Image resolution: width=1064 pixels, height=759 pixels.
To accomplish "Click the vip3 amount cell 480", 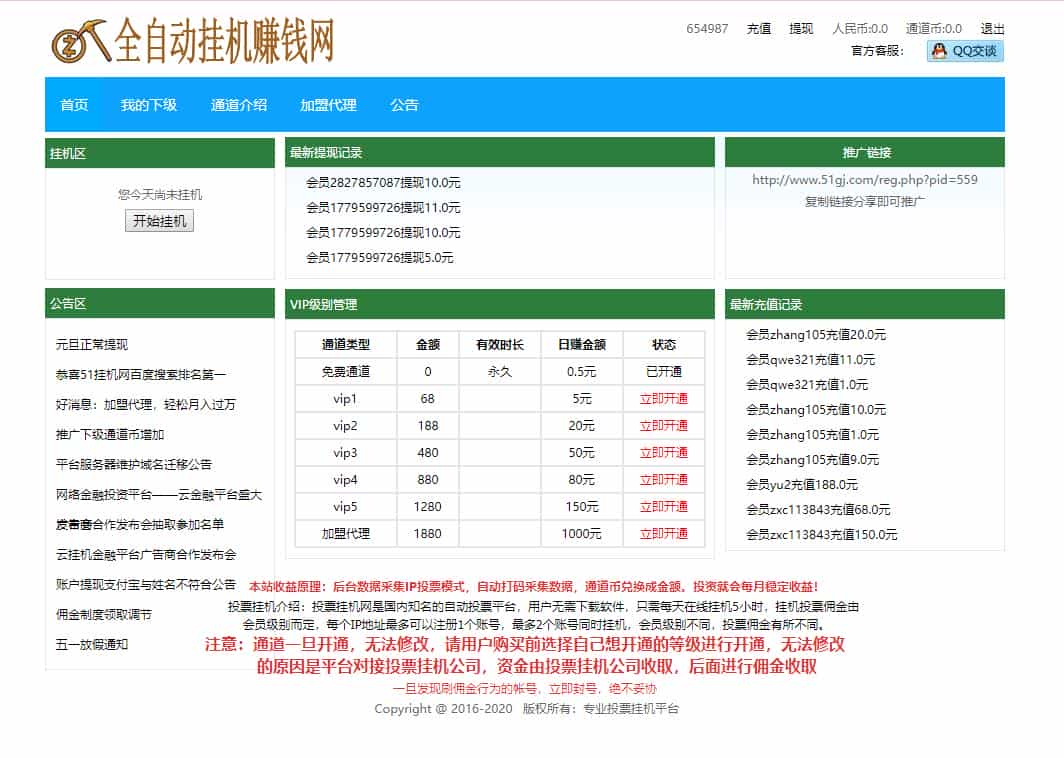I will (428, 452).
